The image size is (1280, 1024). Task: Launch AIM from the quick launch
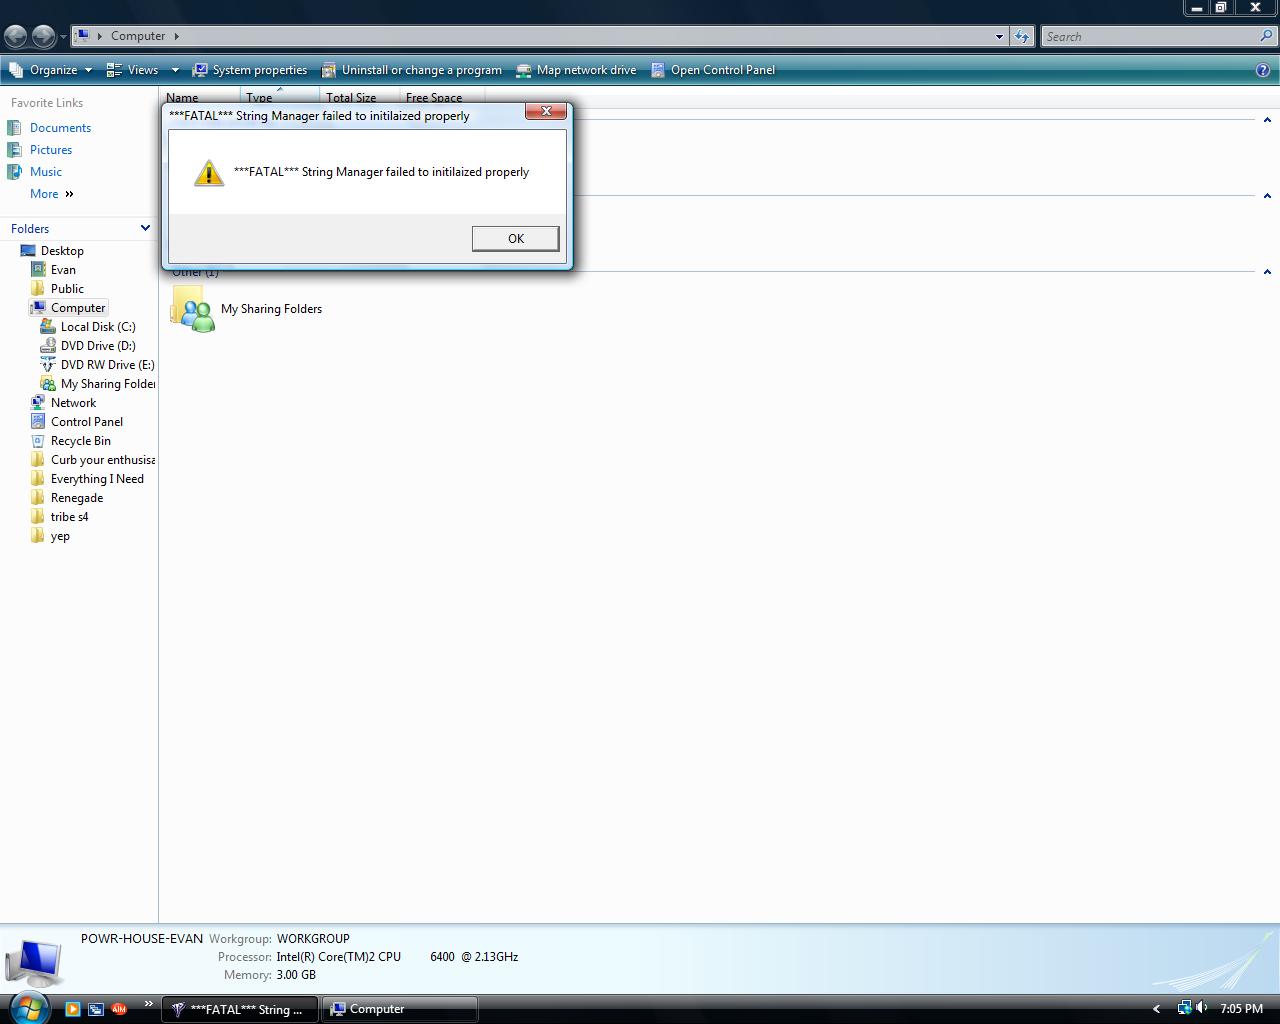pyautogui.click(x=119, y=1009)
